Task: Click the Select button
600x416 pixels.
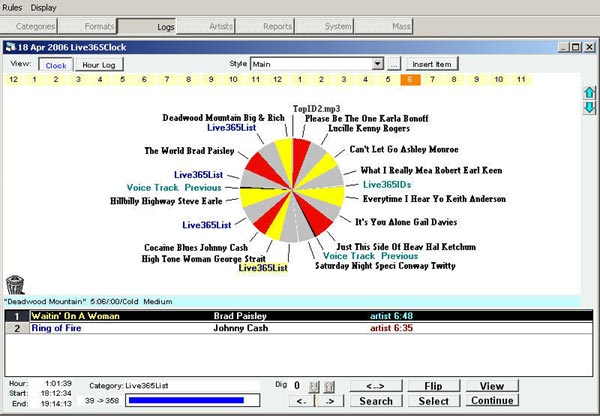Action: [x=434, y=401]
